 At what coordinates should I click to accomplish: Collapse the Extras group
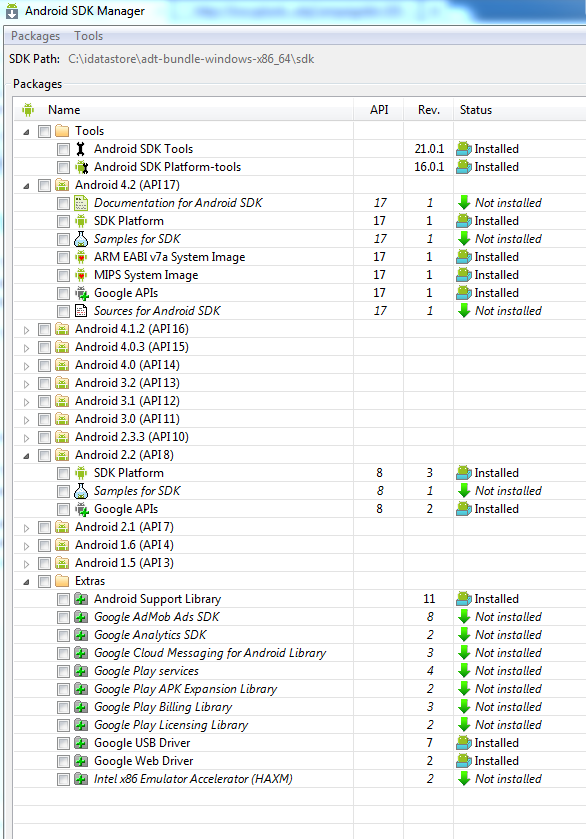tap(26, 582)
